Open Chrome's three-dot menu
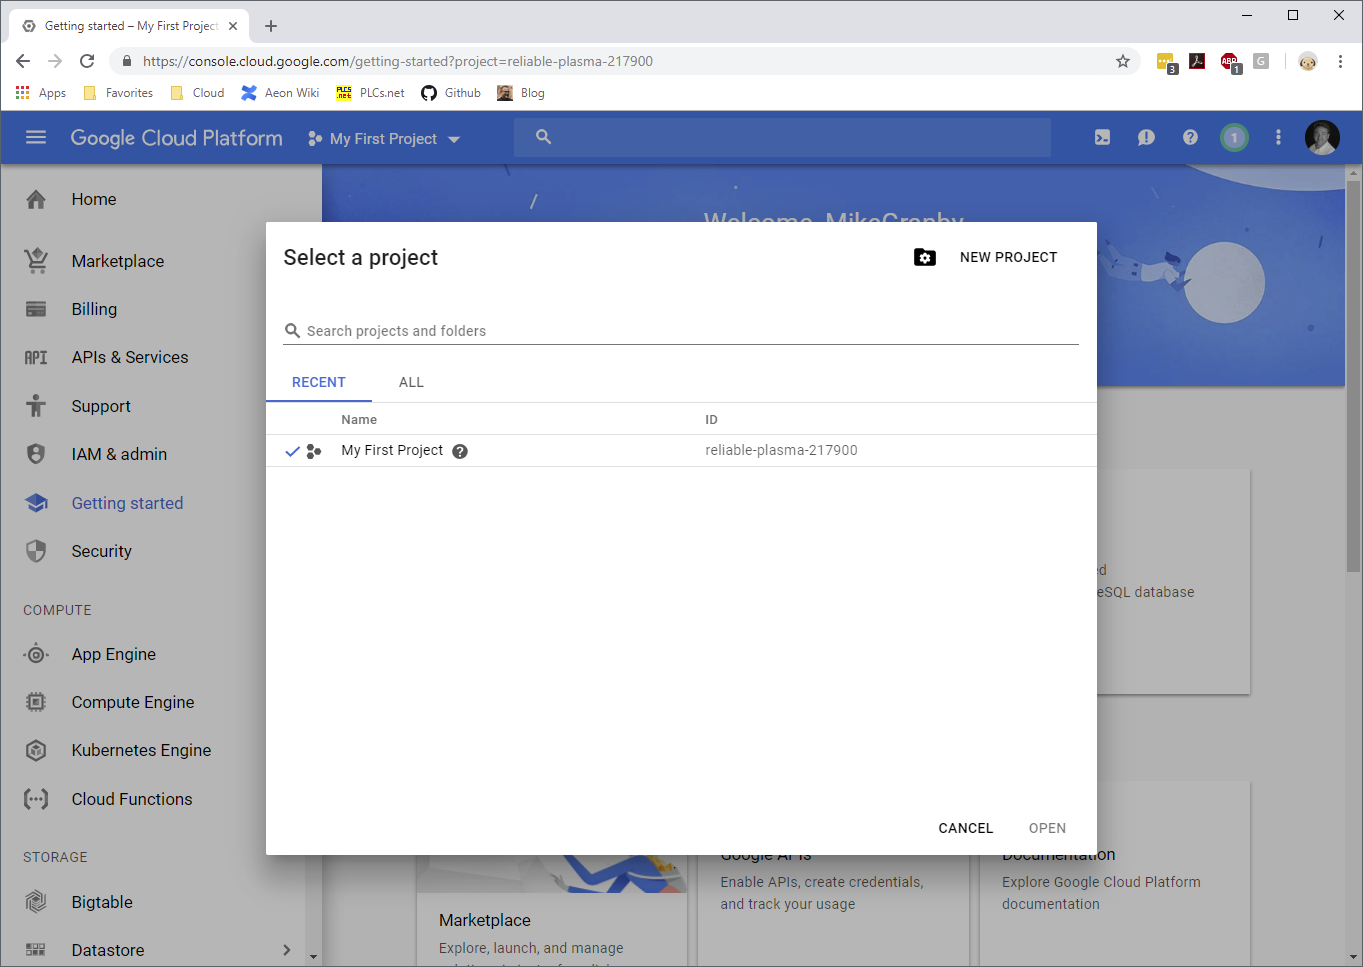The image size is (1363, 967). pos(1340,61)
